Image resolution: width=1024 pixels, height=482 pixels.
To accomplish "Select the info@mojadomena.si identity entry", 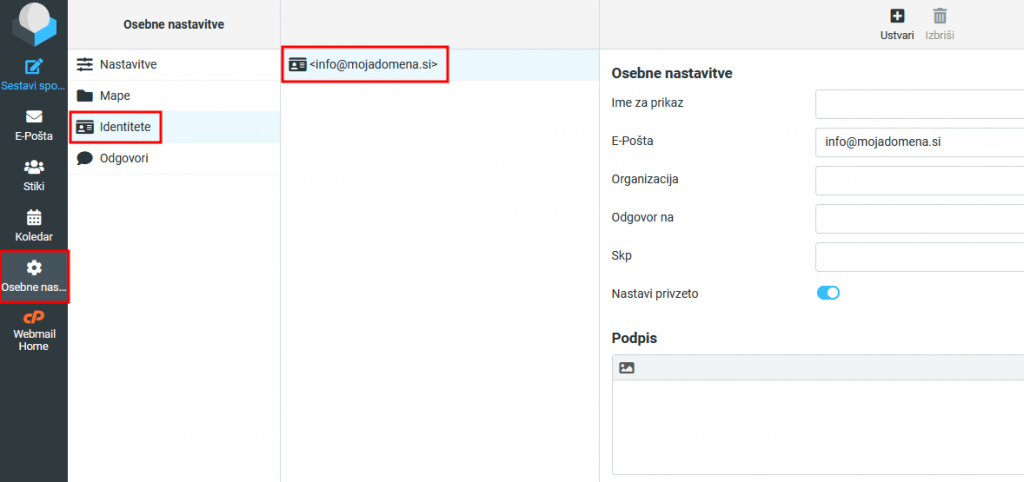I will 373,64.
